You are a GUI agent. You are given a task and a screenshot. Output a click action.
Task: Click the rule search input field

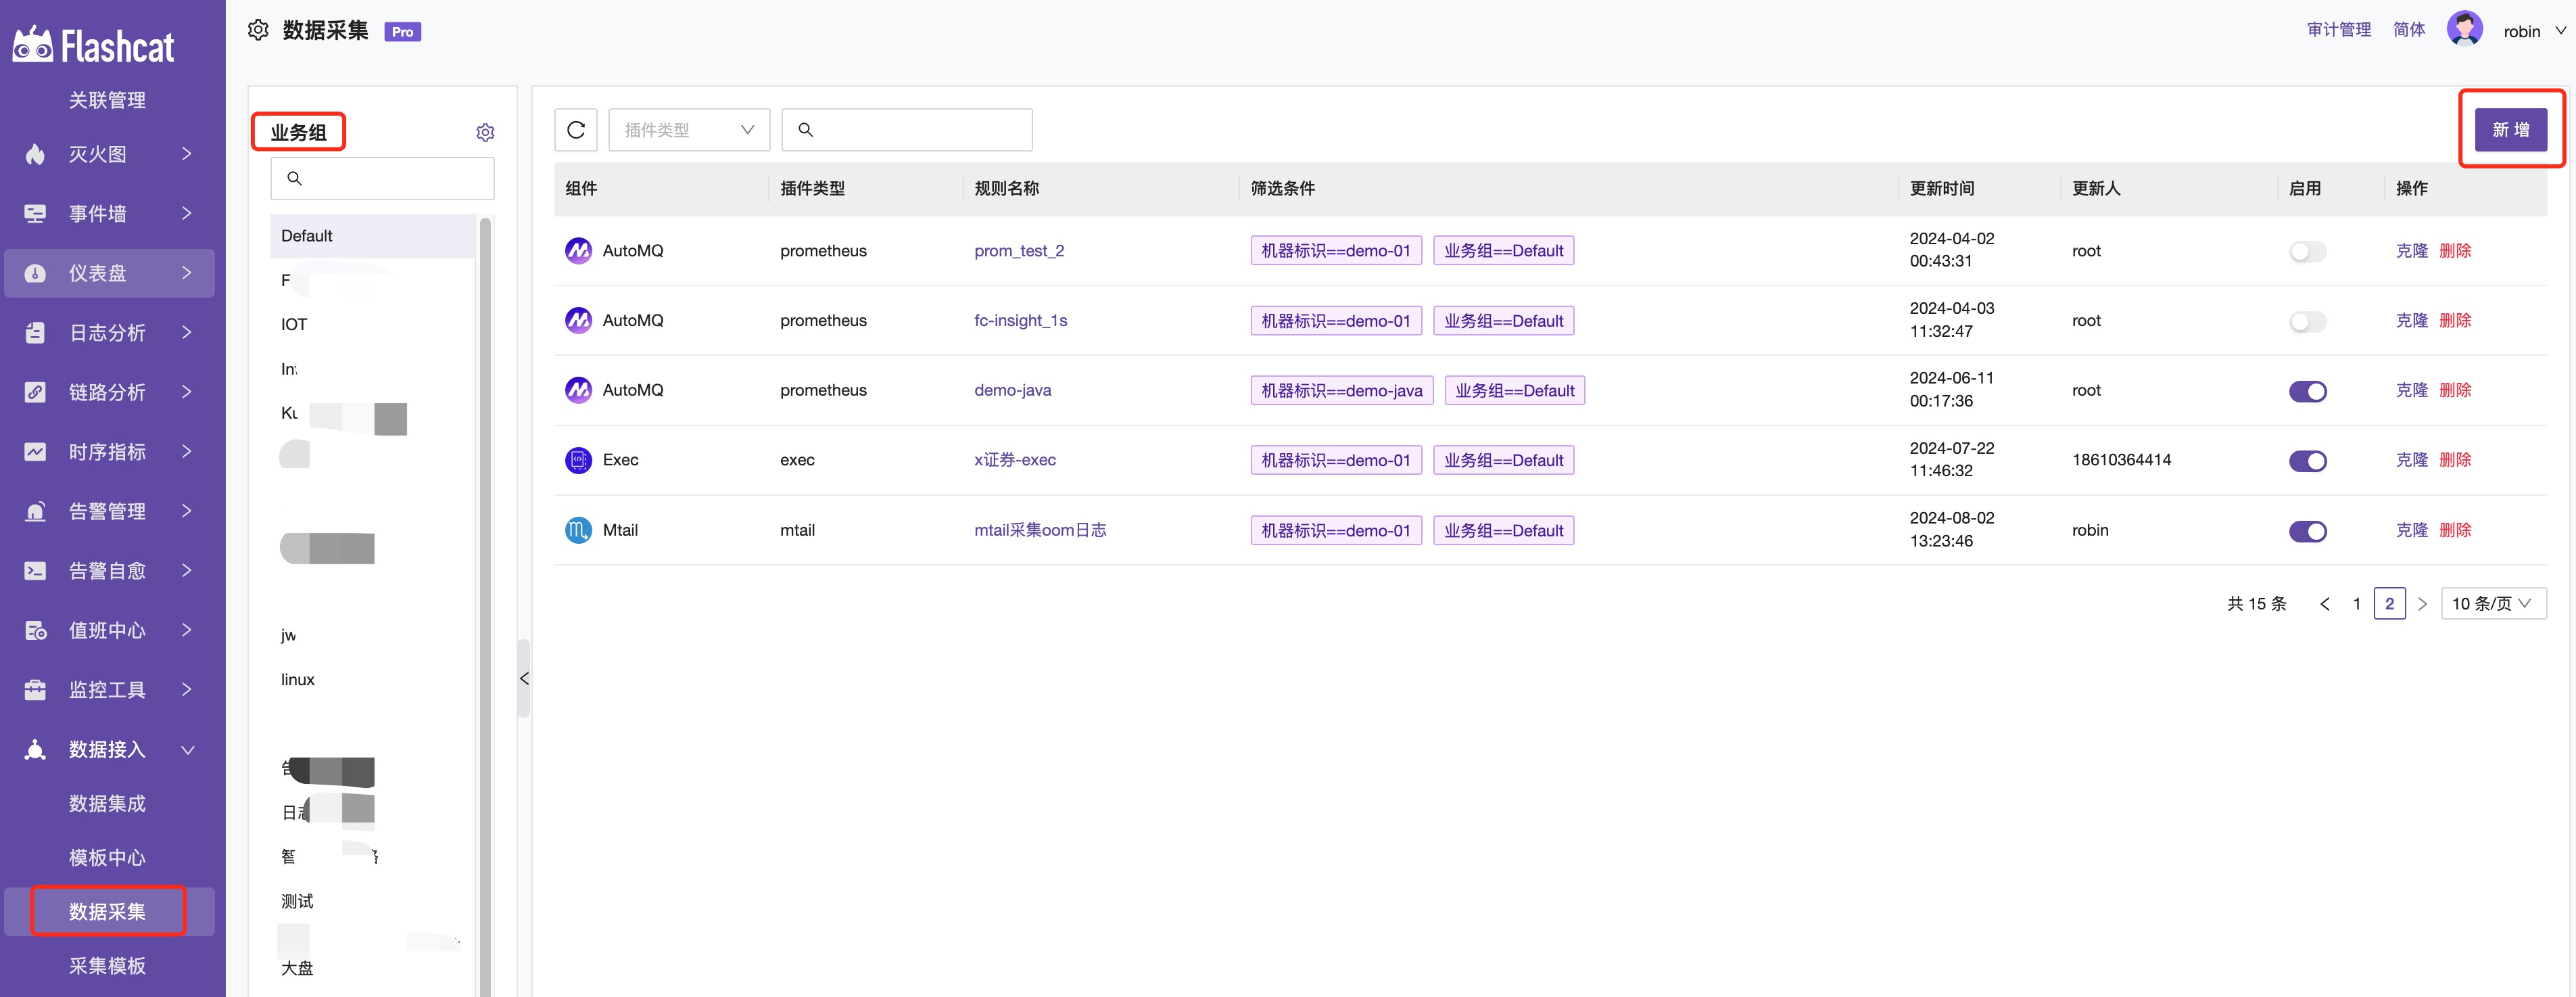click(x=907, y=130)
